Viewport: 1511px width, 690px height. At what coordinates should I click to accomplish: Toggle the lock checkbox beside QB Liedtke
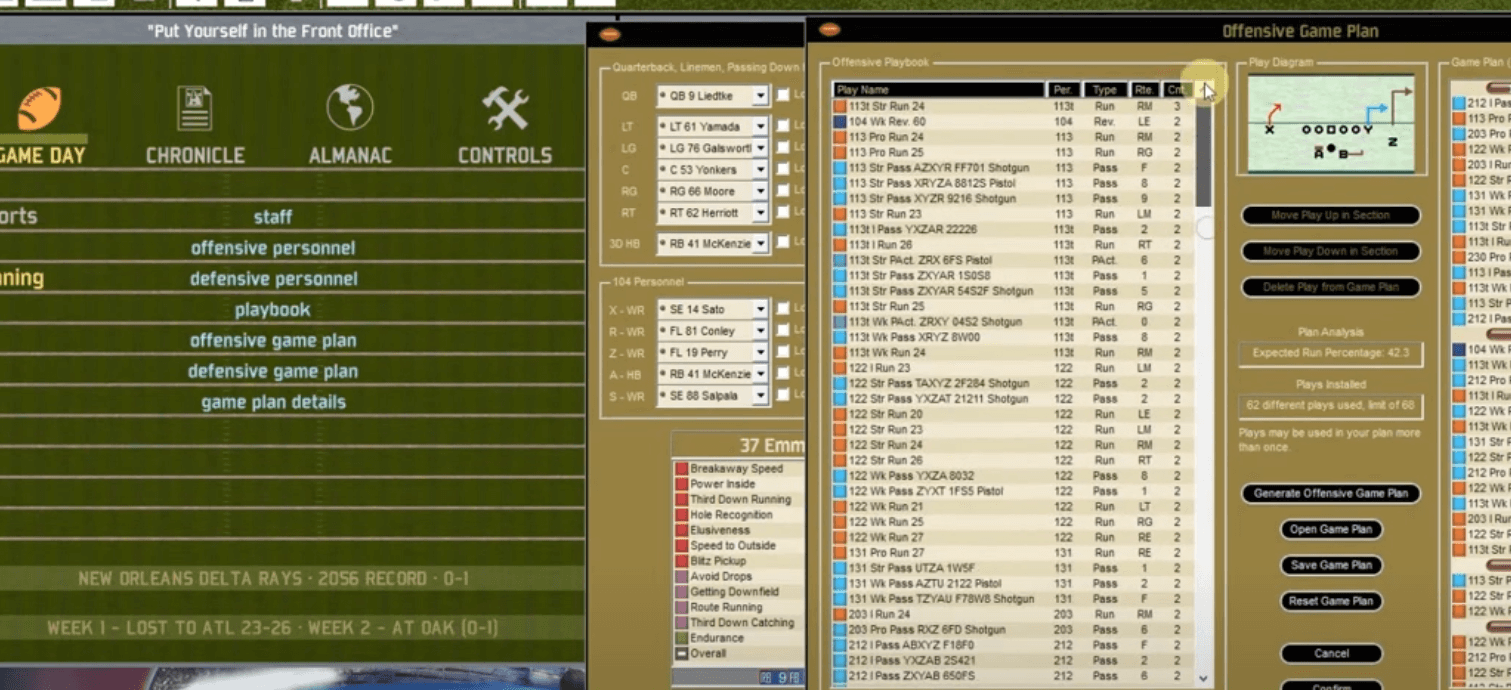tap(784, 96)
